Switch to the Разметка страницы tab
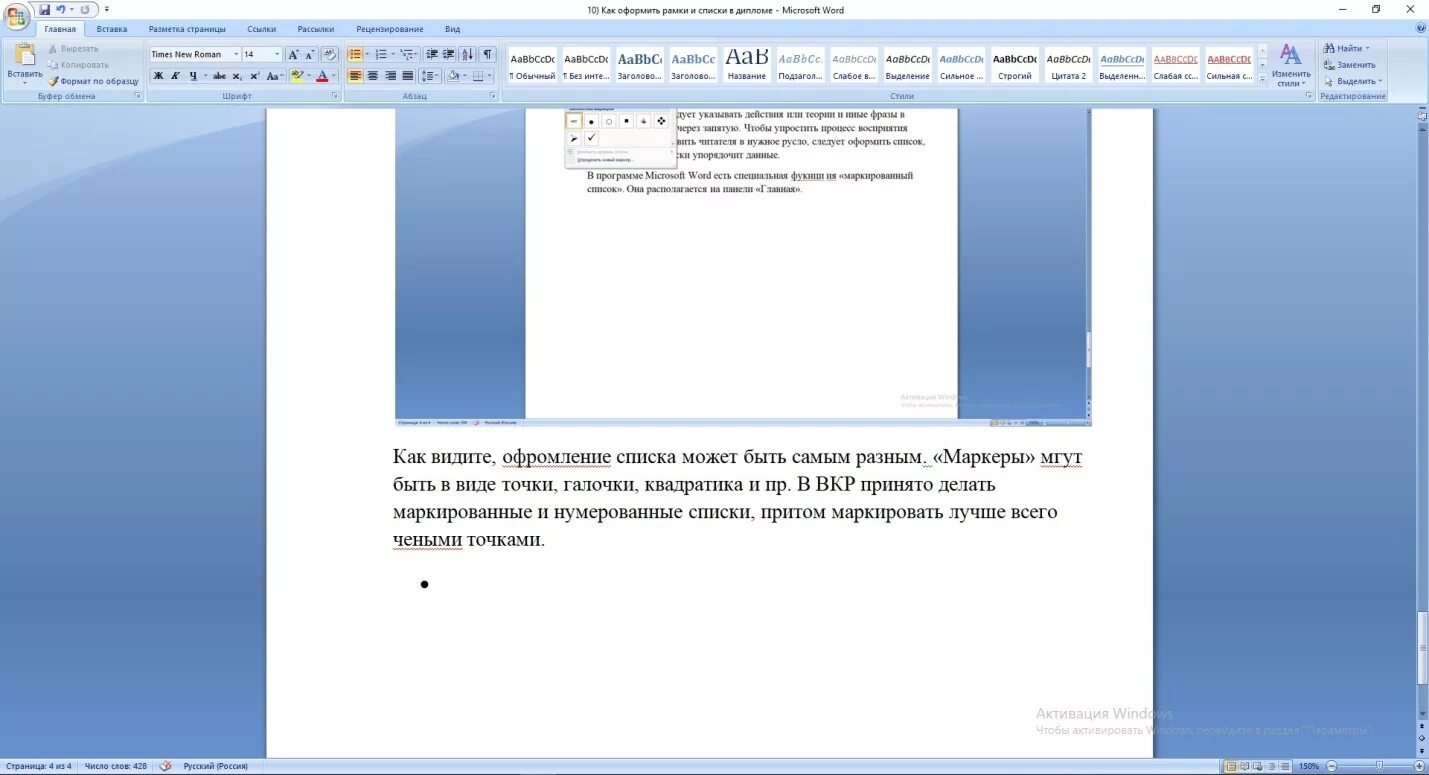The height and width of the screenshot is (775, 1429). click(x=187, y=29)
